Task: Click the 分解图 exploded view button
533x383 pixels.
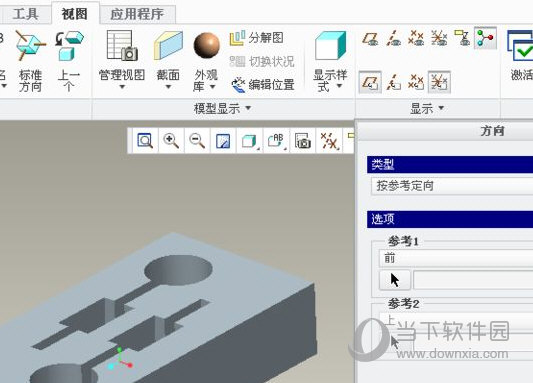Action: (x=257, y=38)
